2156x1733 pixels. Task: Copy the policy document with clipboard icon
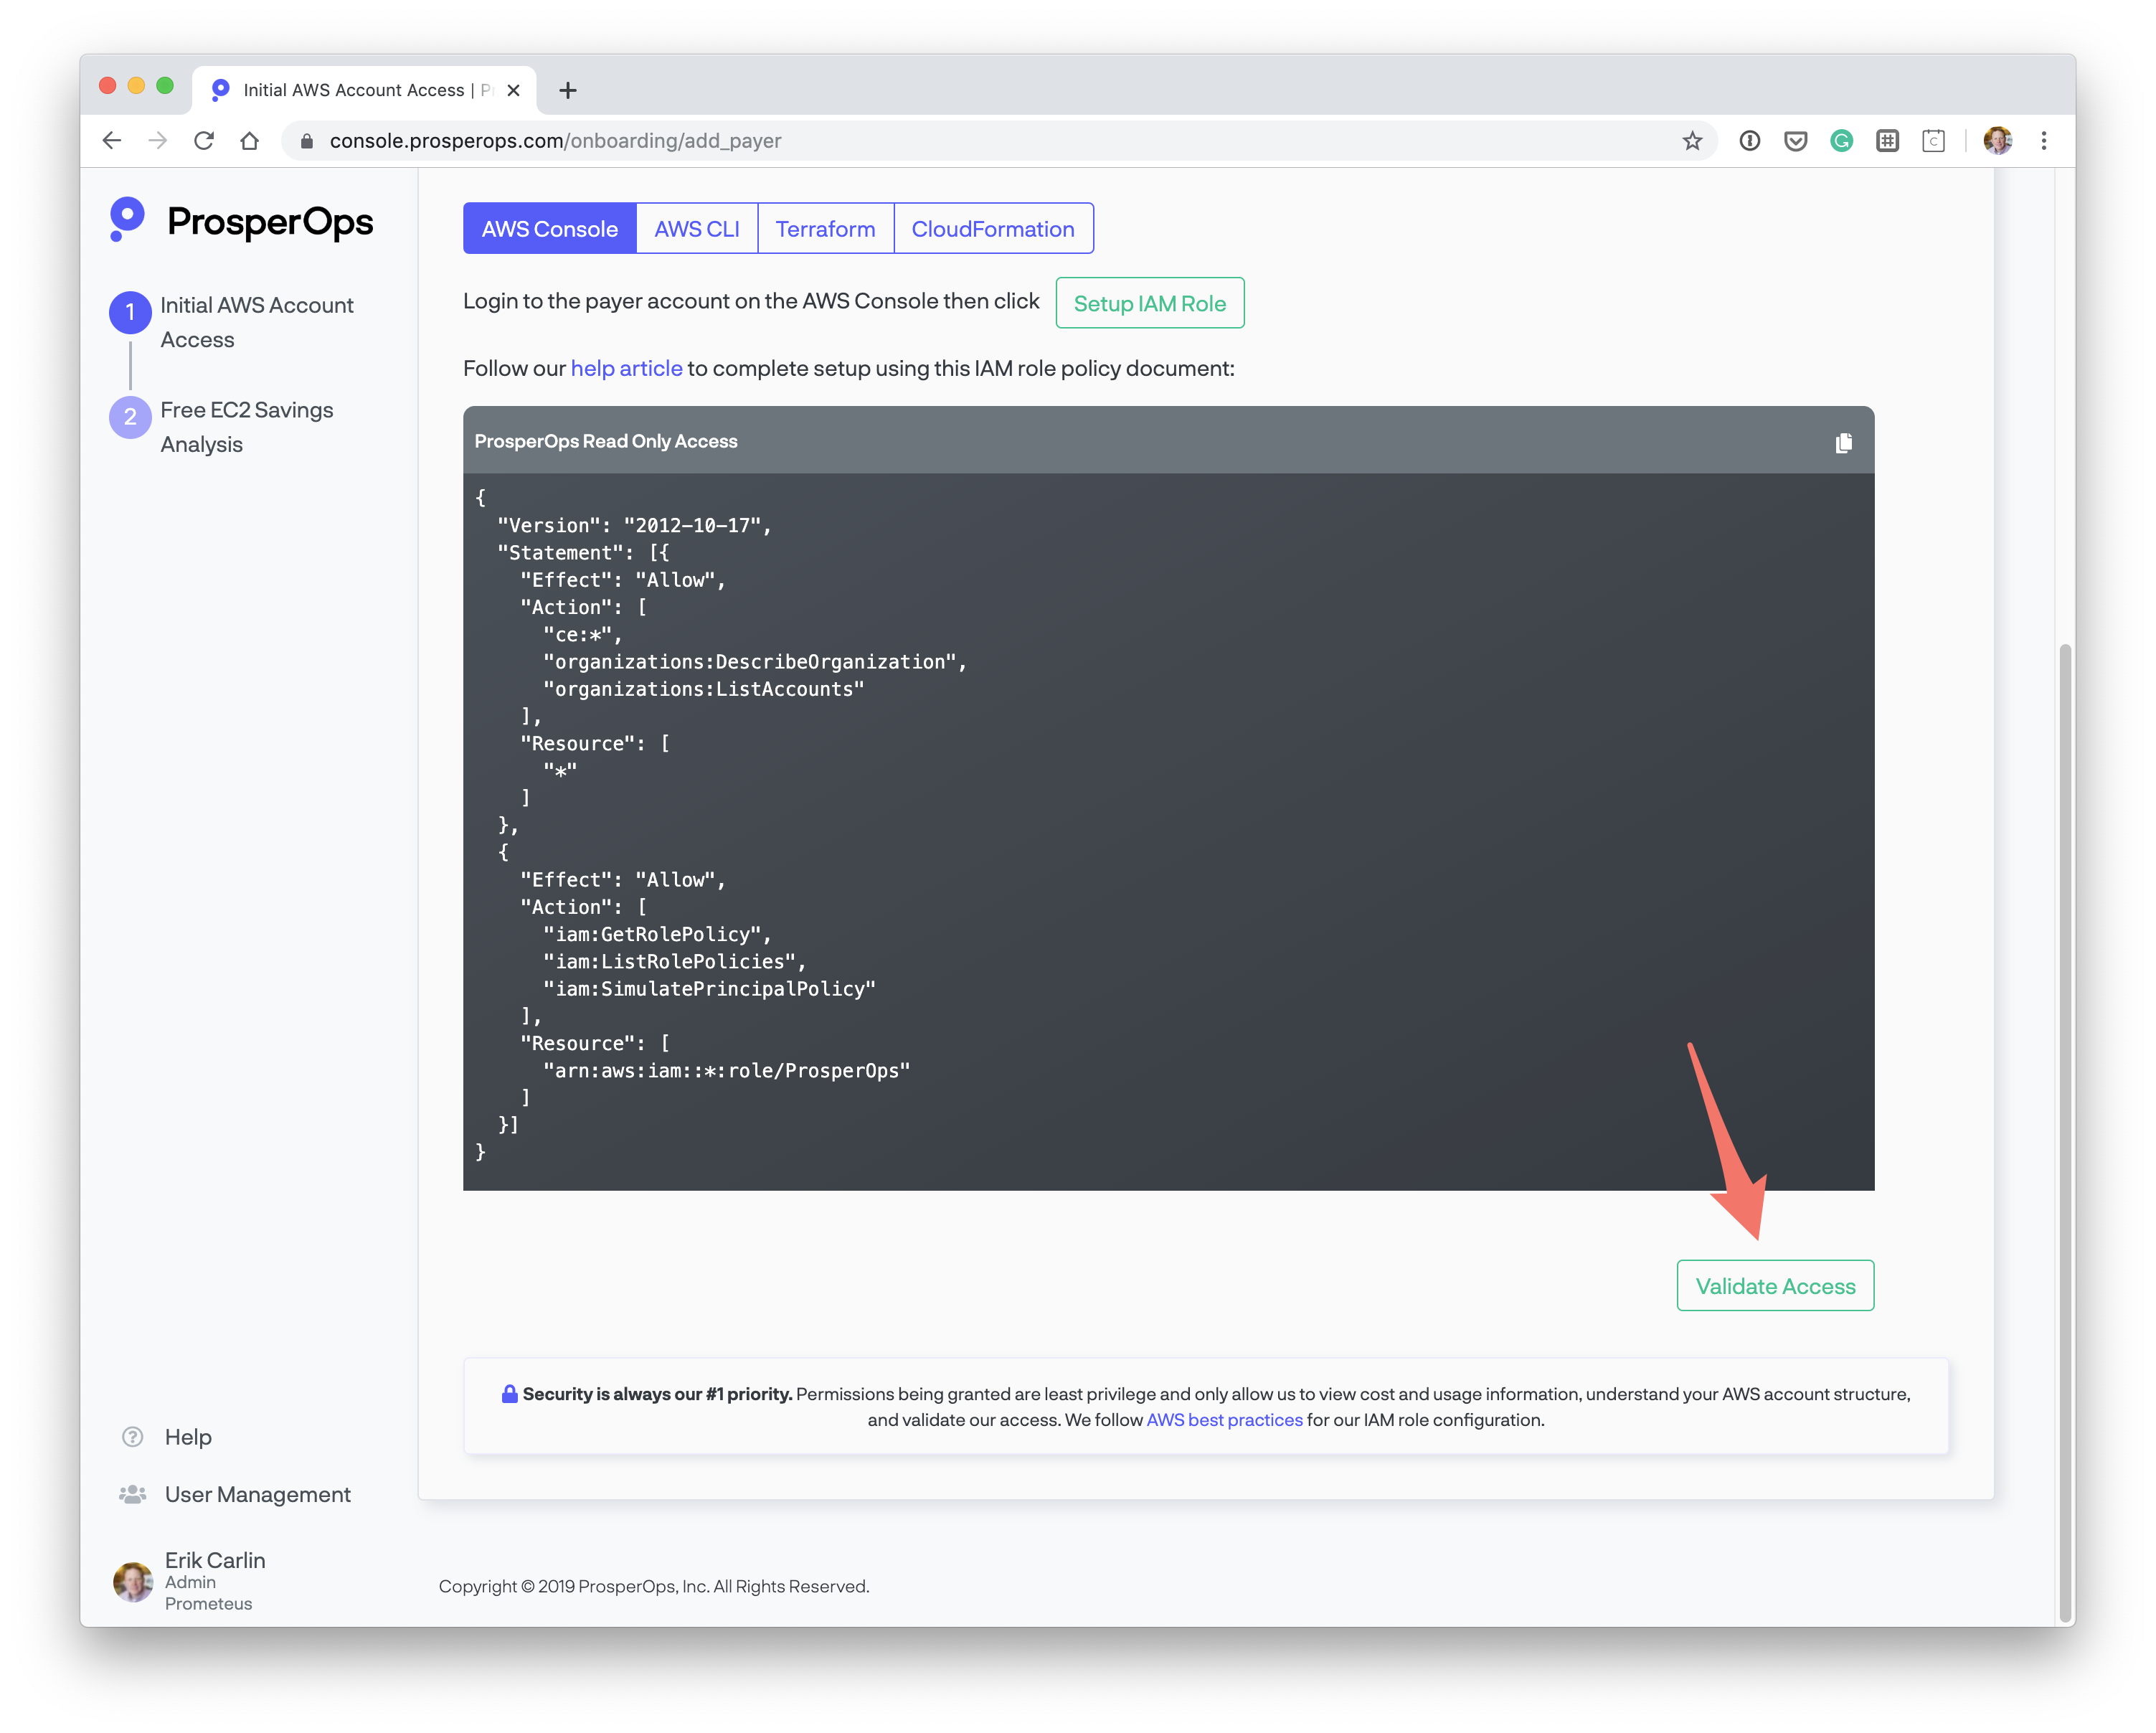[x=1843, y=442]
